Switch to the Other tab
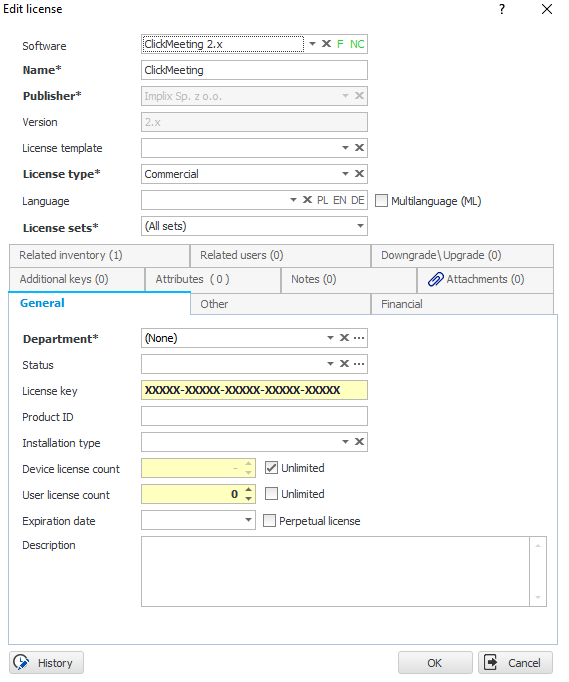Viewport: 569px width, 682px height. (x=281, y=304)
